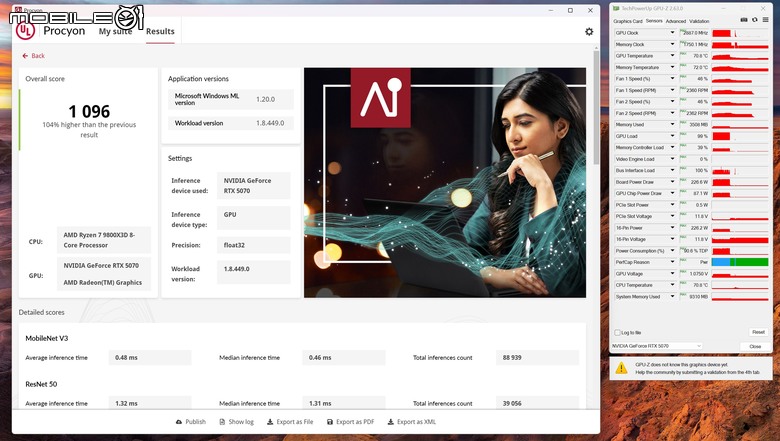Click the Export as PDF icon

[x=329, y=422]
